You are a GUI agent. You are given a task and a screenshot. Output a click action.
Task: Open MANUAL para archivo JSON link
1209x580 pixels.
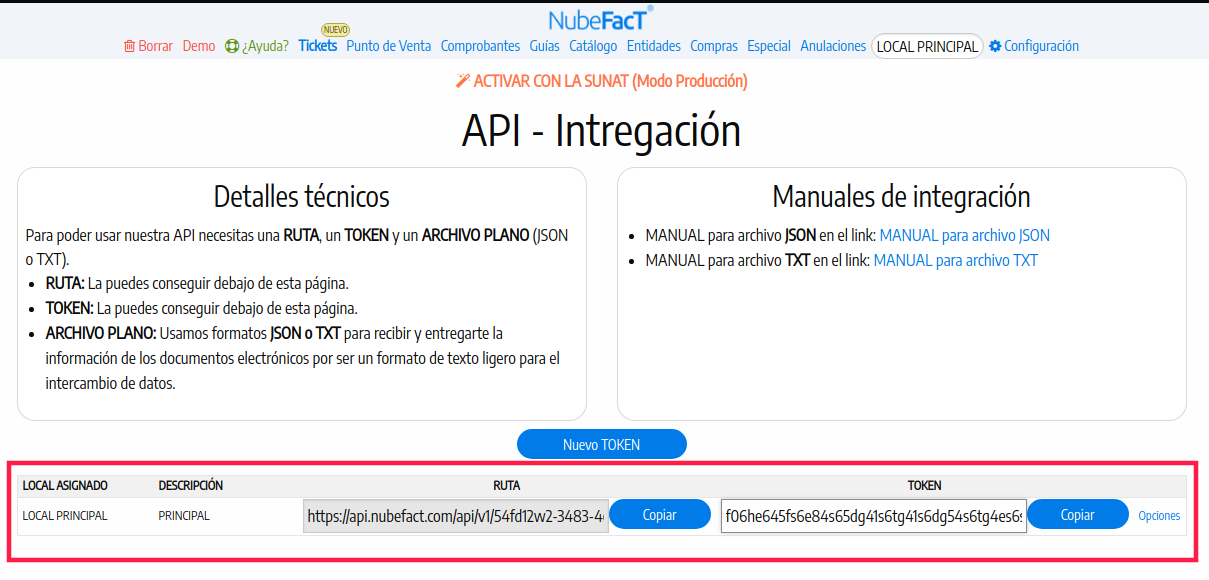[964, 236]
